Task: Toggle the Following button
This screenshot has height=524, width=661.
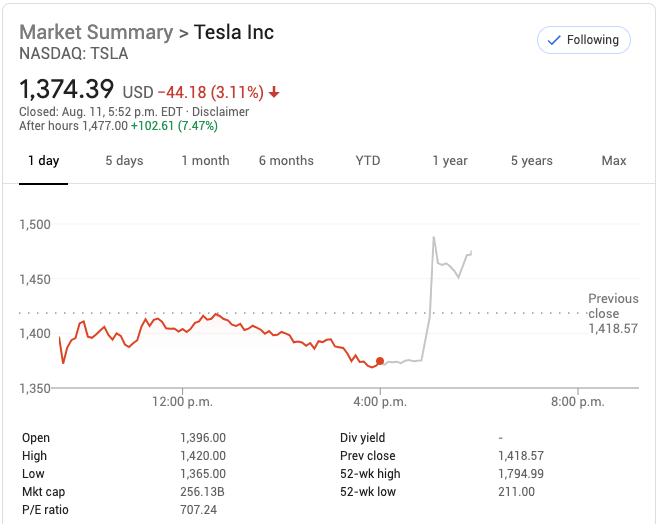Action: tap(584, 40)
